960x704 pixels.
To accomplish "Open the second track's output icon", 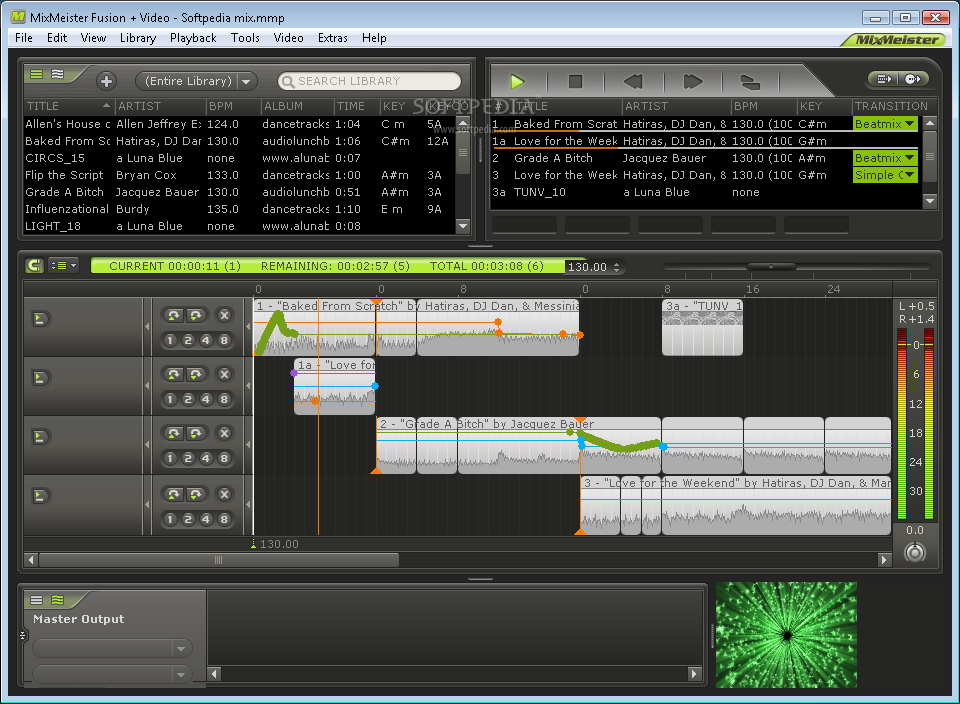I will (40, 378).
